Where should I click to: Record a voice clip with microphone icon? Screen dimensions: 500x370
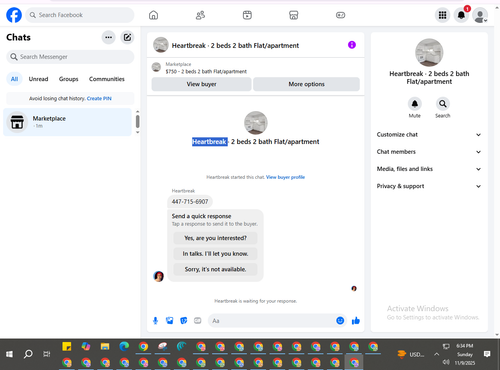coord(155,321)
